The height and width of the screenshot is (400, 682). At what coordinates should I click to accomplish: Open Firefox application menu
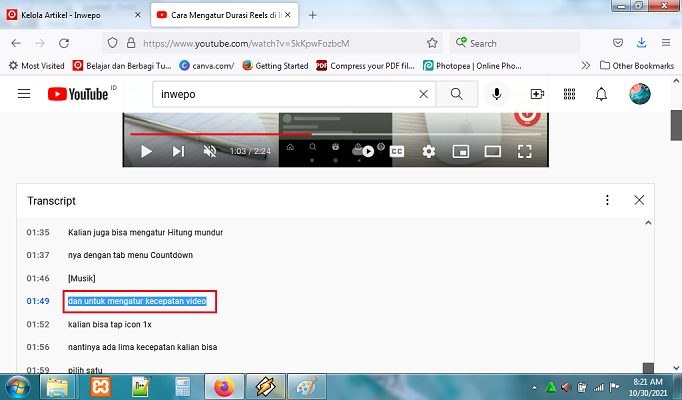pos(665,43)
